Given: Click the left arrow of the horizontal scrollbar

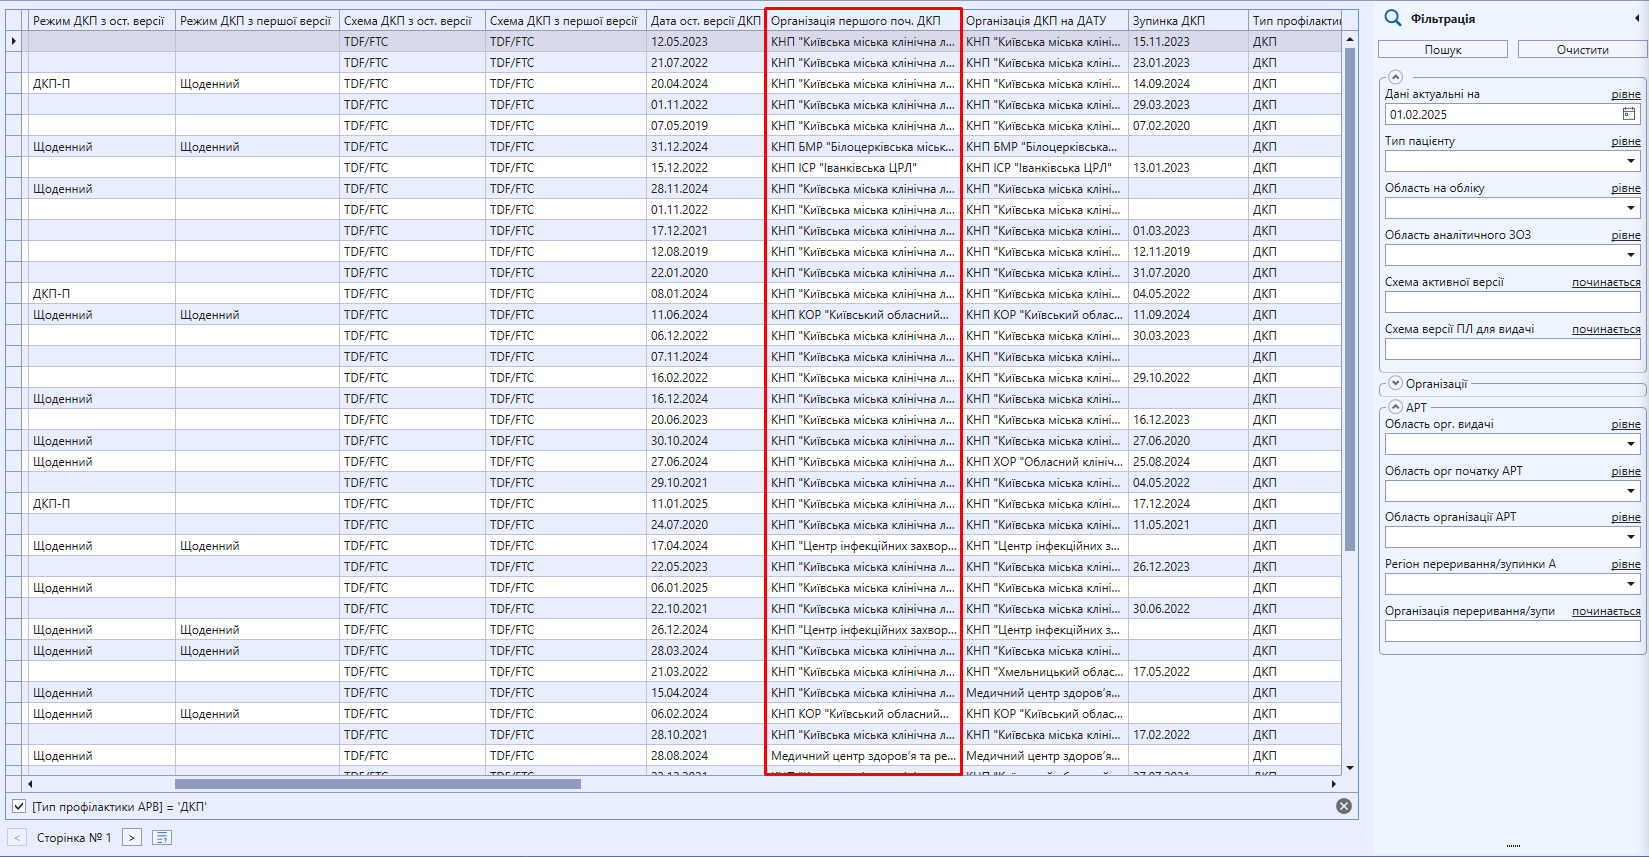Looking at the screenshot, I should click(30, 784).
